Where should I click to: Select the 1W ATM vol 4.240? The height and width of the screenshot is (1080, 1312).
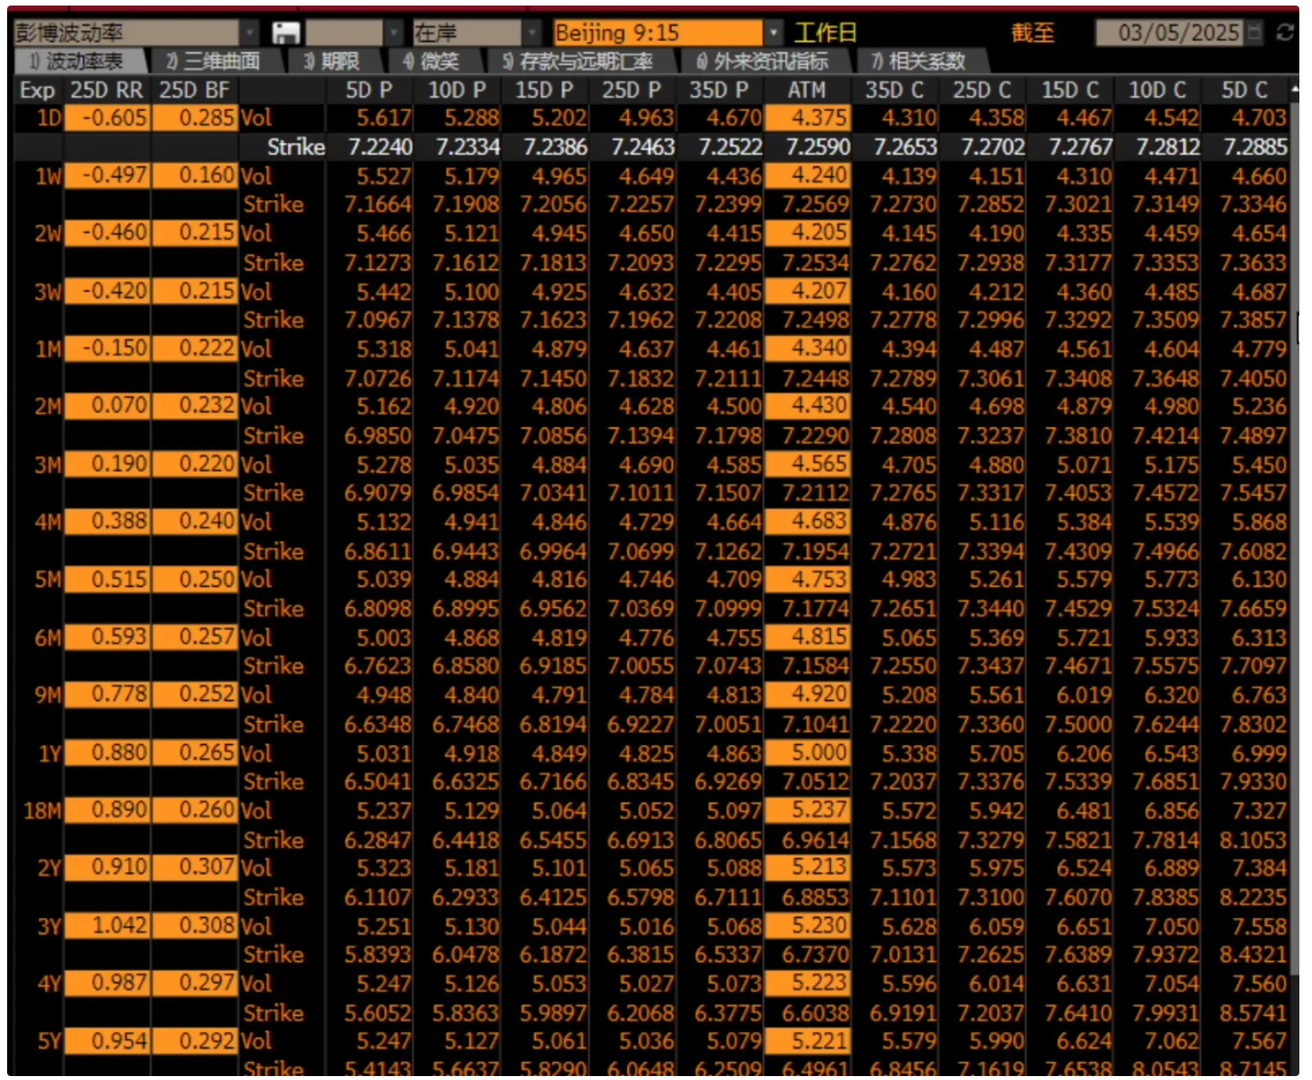[x=807, y=175]
